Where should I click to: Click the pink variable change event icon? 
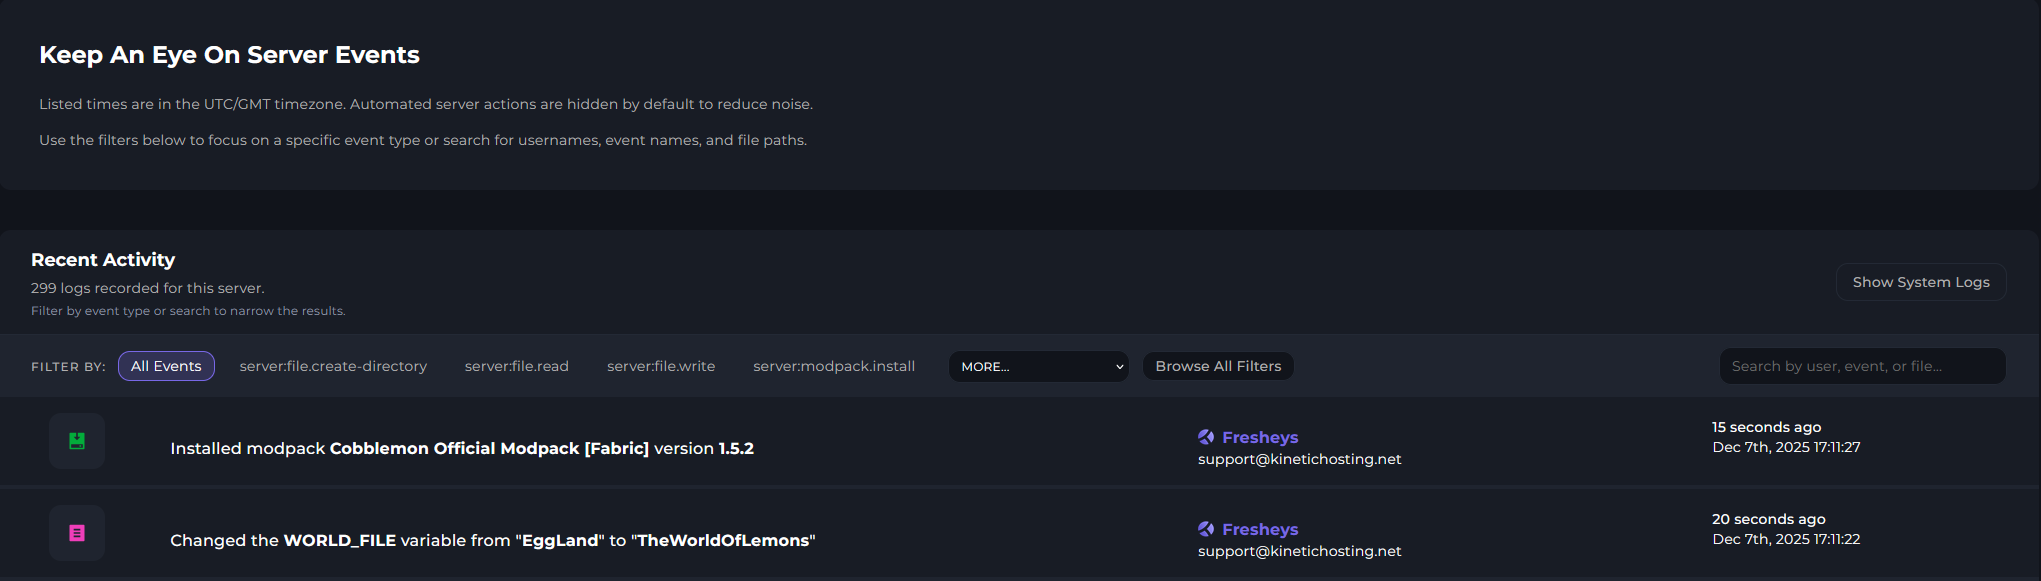(x=77, y=533)
